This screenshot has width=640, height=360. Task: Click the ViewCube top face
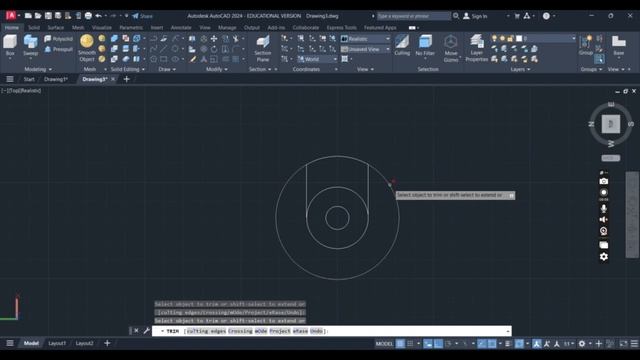pos(611,124)
